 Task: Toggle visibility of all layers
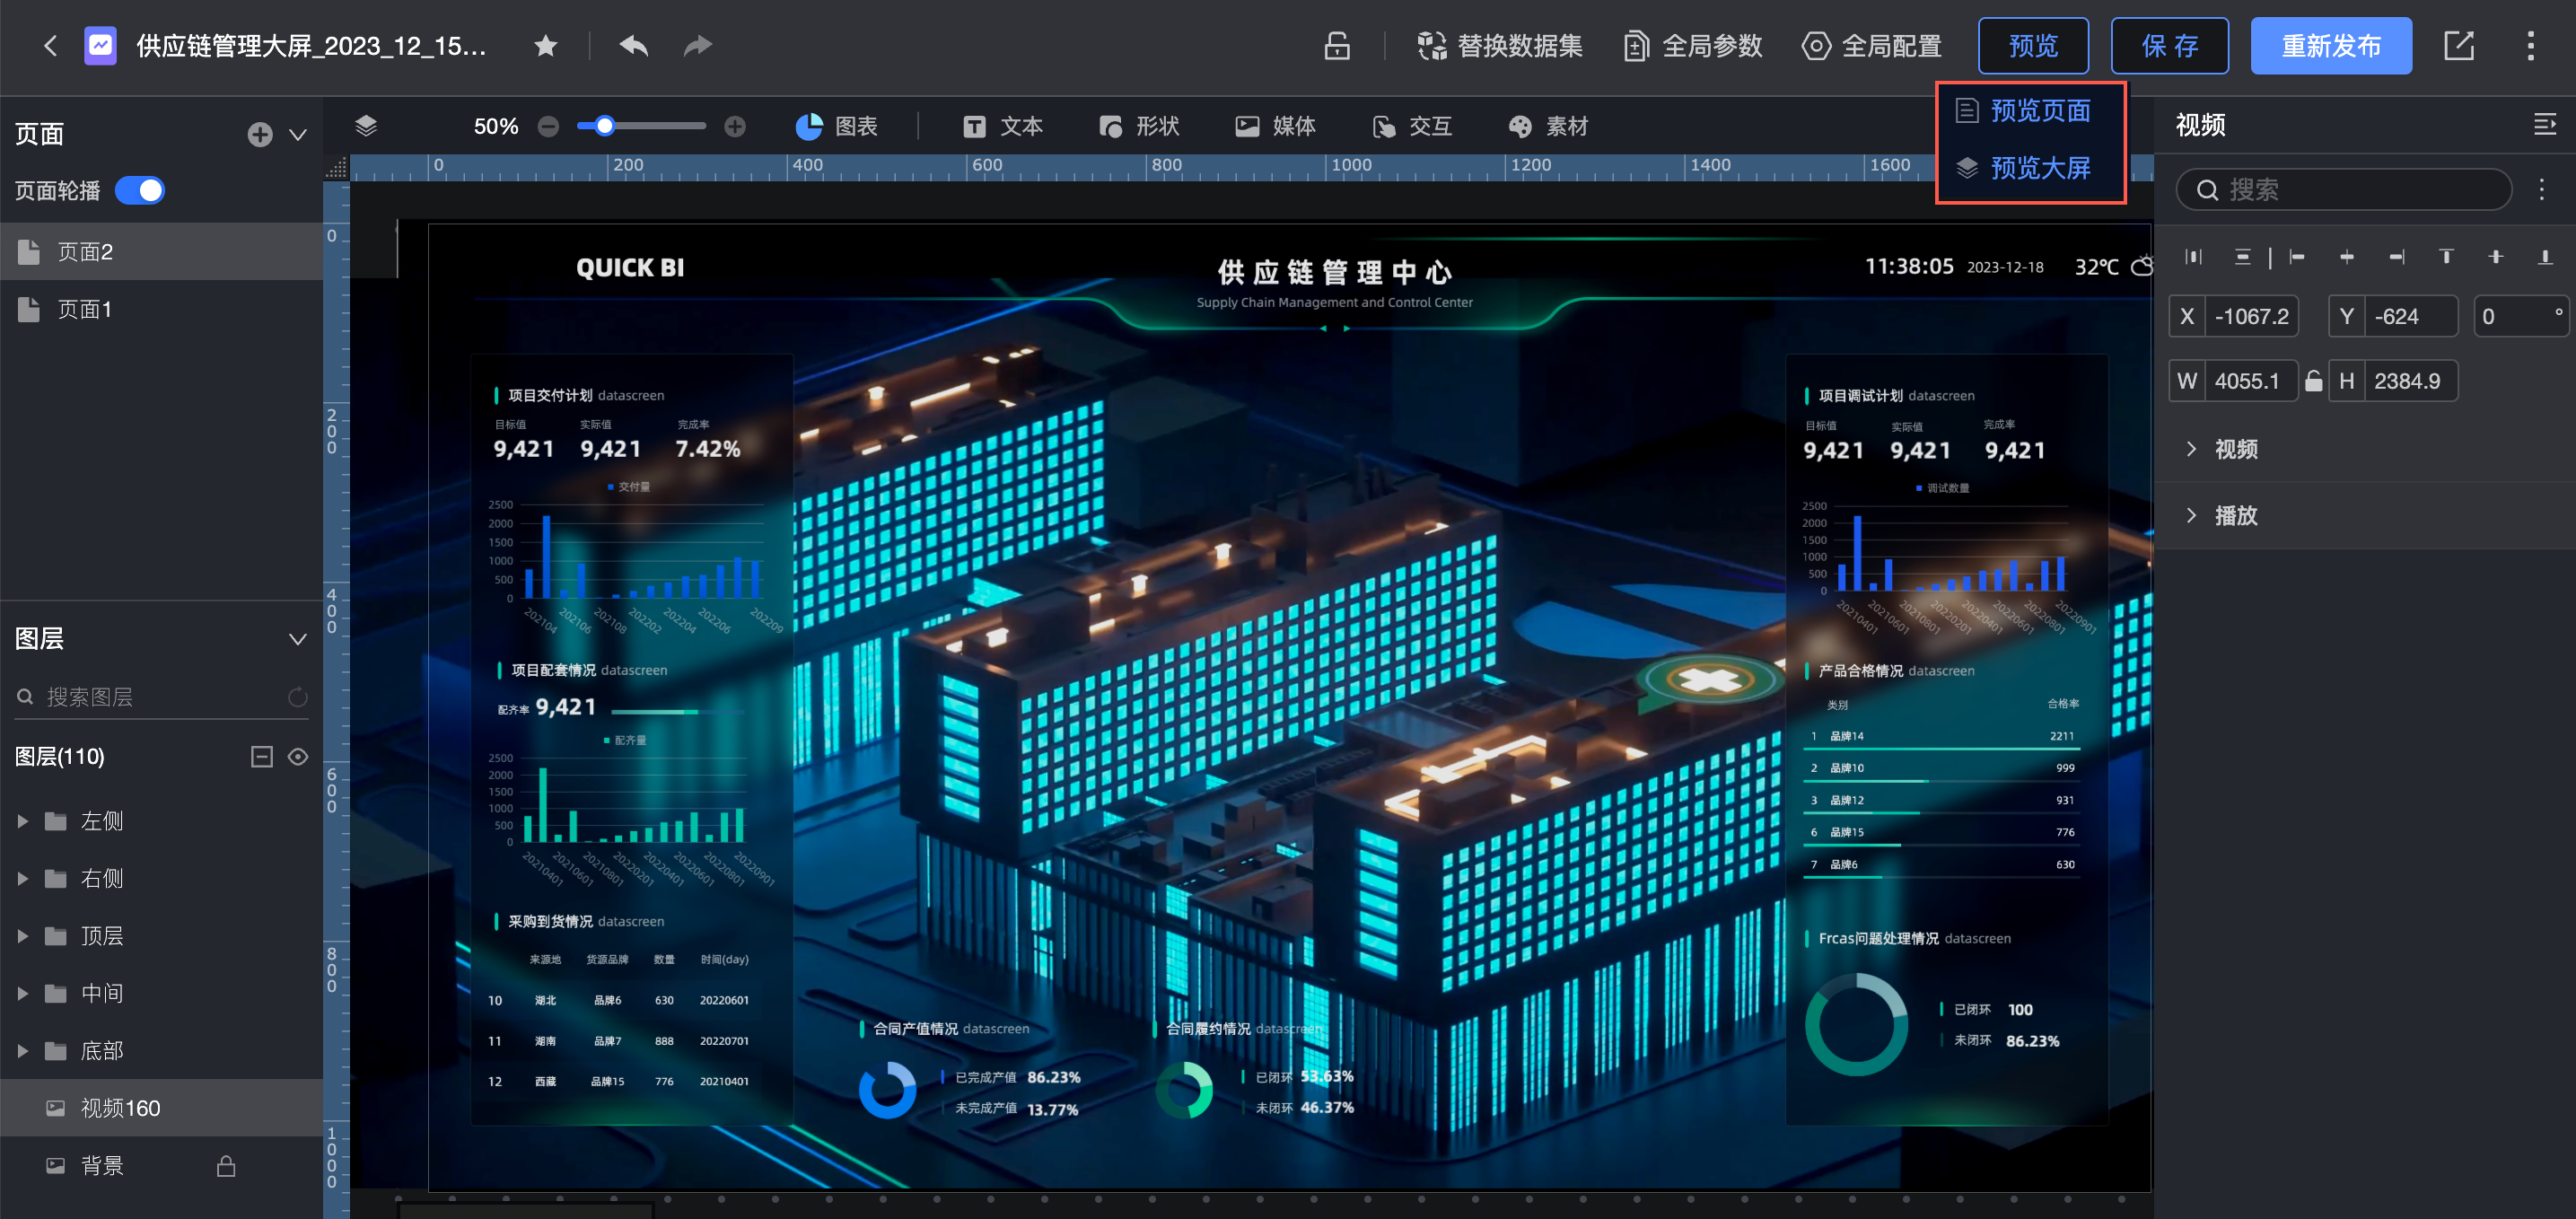tap(298, 757)
